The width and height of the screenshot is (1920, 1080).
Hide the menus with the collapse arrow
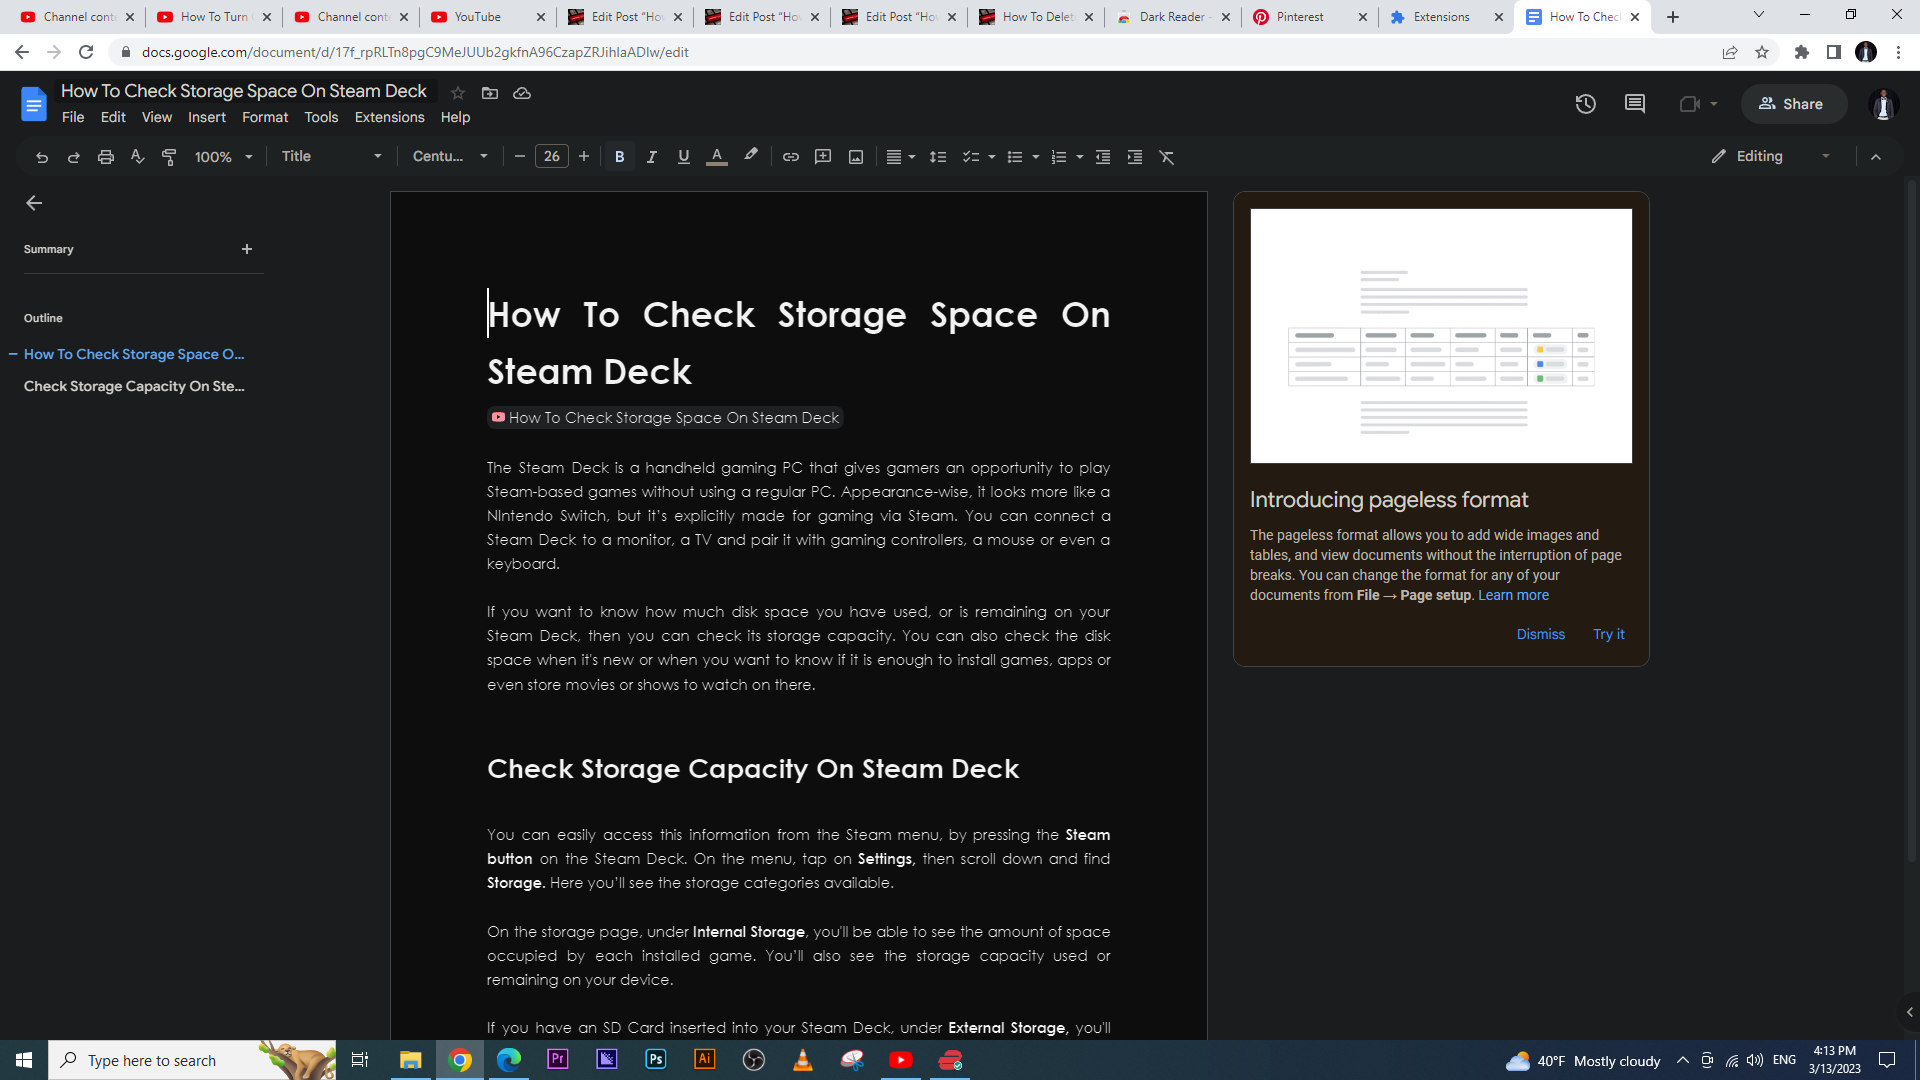coord(1875,157)
